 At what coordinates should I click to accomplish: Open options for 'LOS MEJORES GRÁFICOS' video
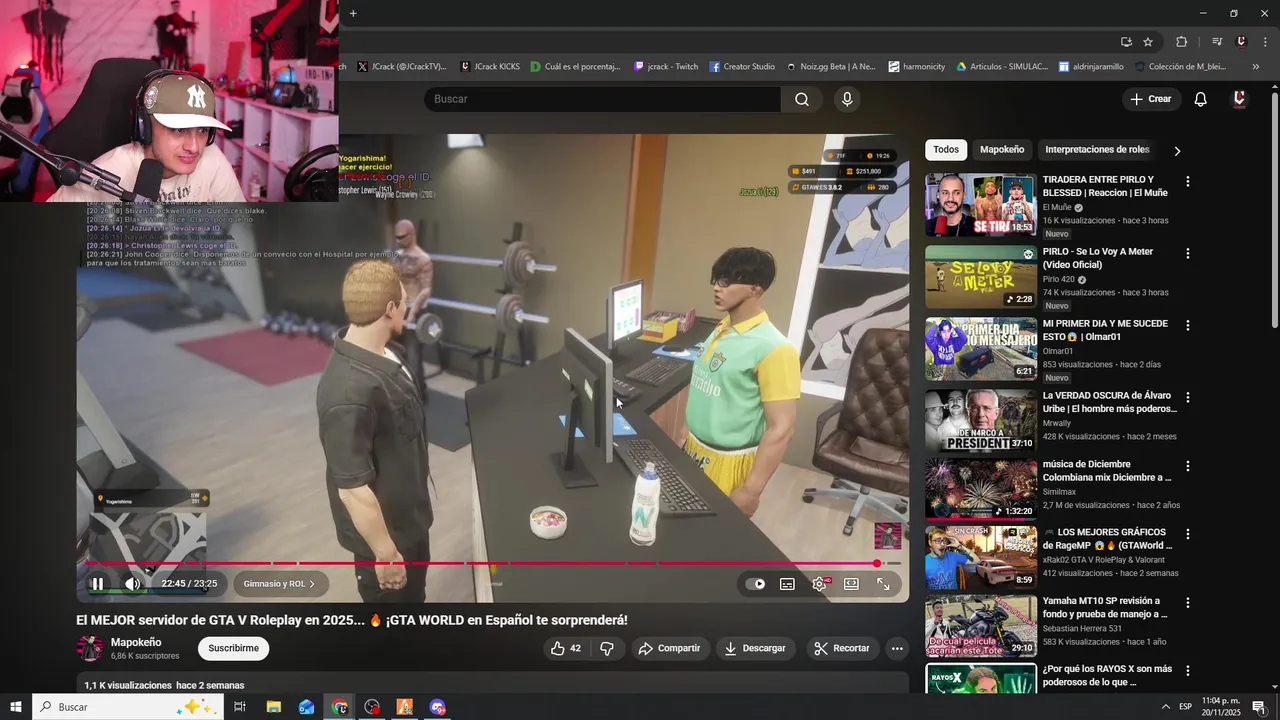[1188, 534]
